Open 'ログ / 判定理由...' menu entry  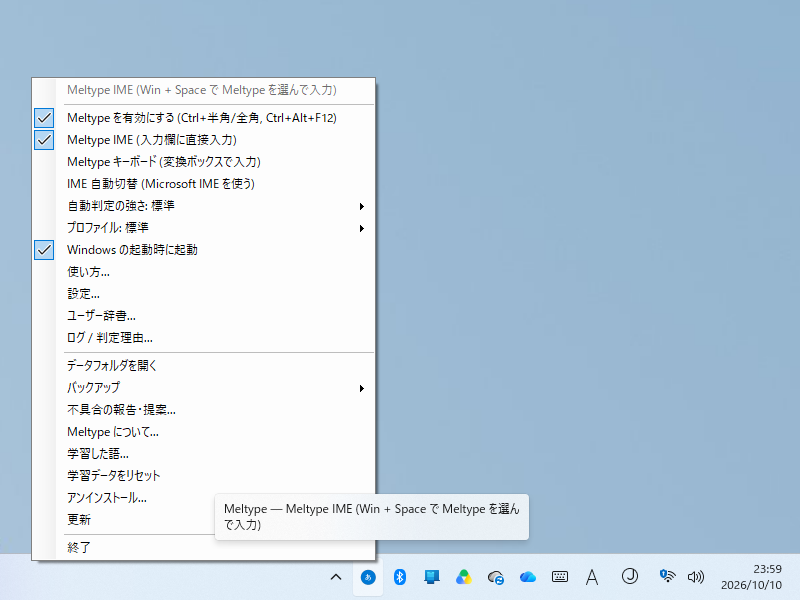tap(204, 338)
